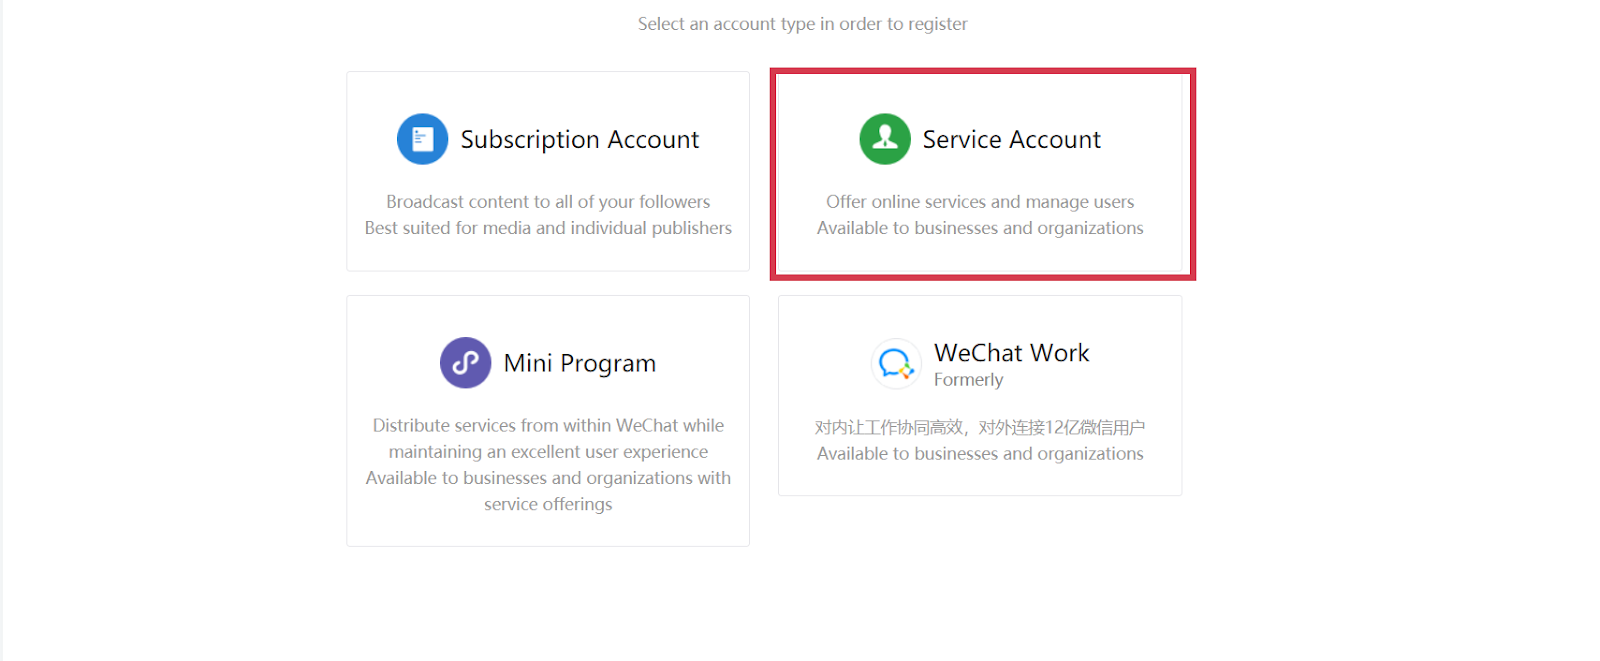The image size is (1600, 661).
Task: Select the Subscription Account title
Action: pyautogui.click(x=580, y=140)
